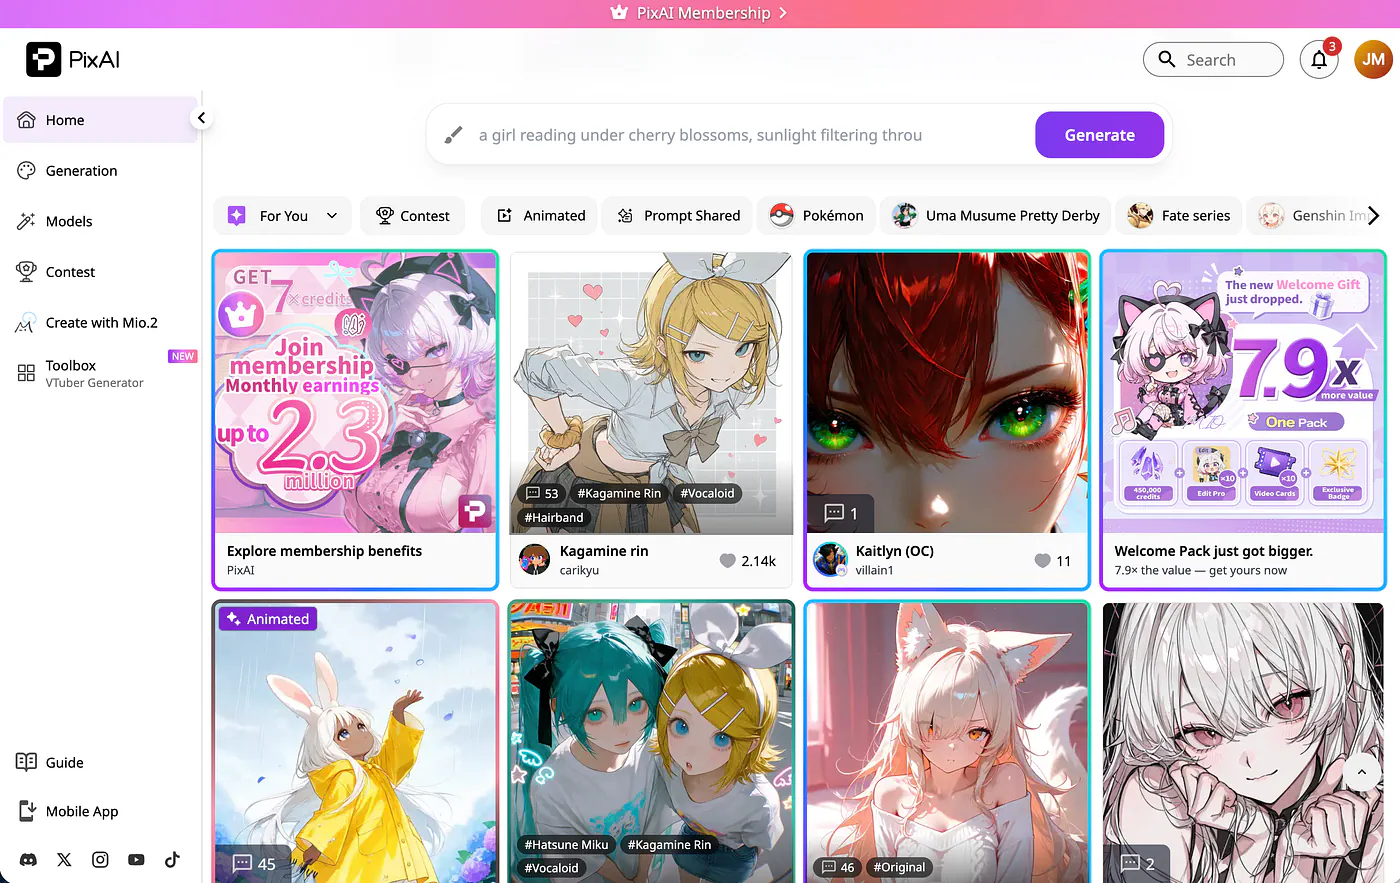Click the Models magic wand icon

27,221
